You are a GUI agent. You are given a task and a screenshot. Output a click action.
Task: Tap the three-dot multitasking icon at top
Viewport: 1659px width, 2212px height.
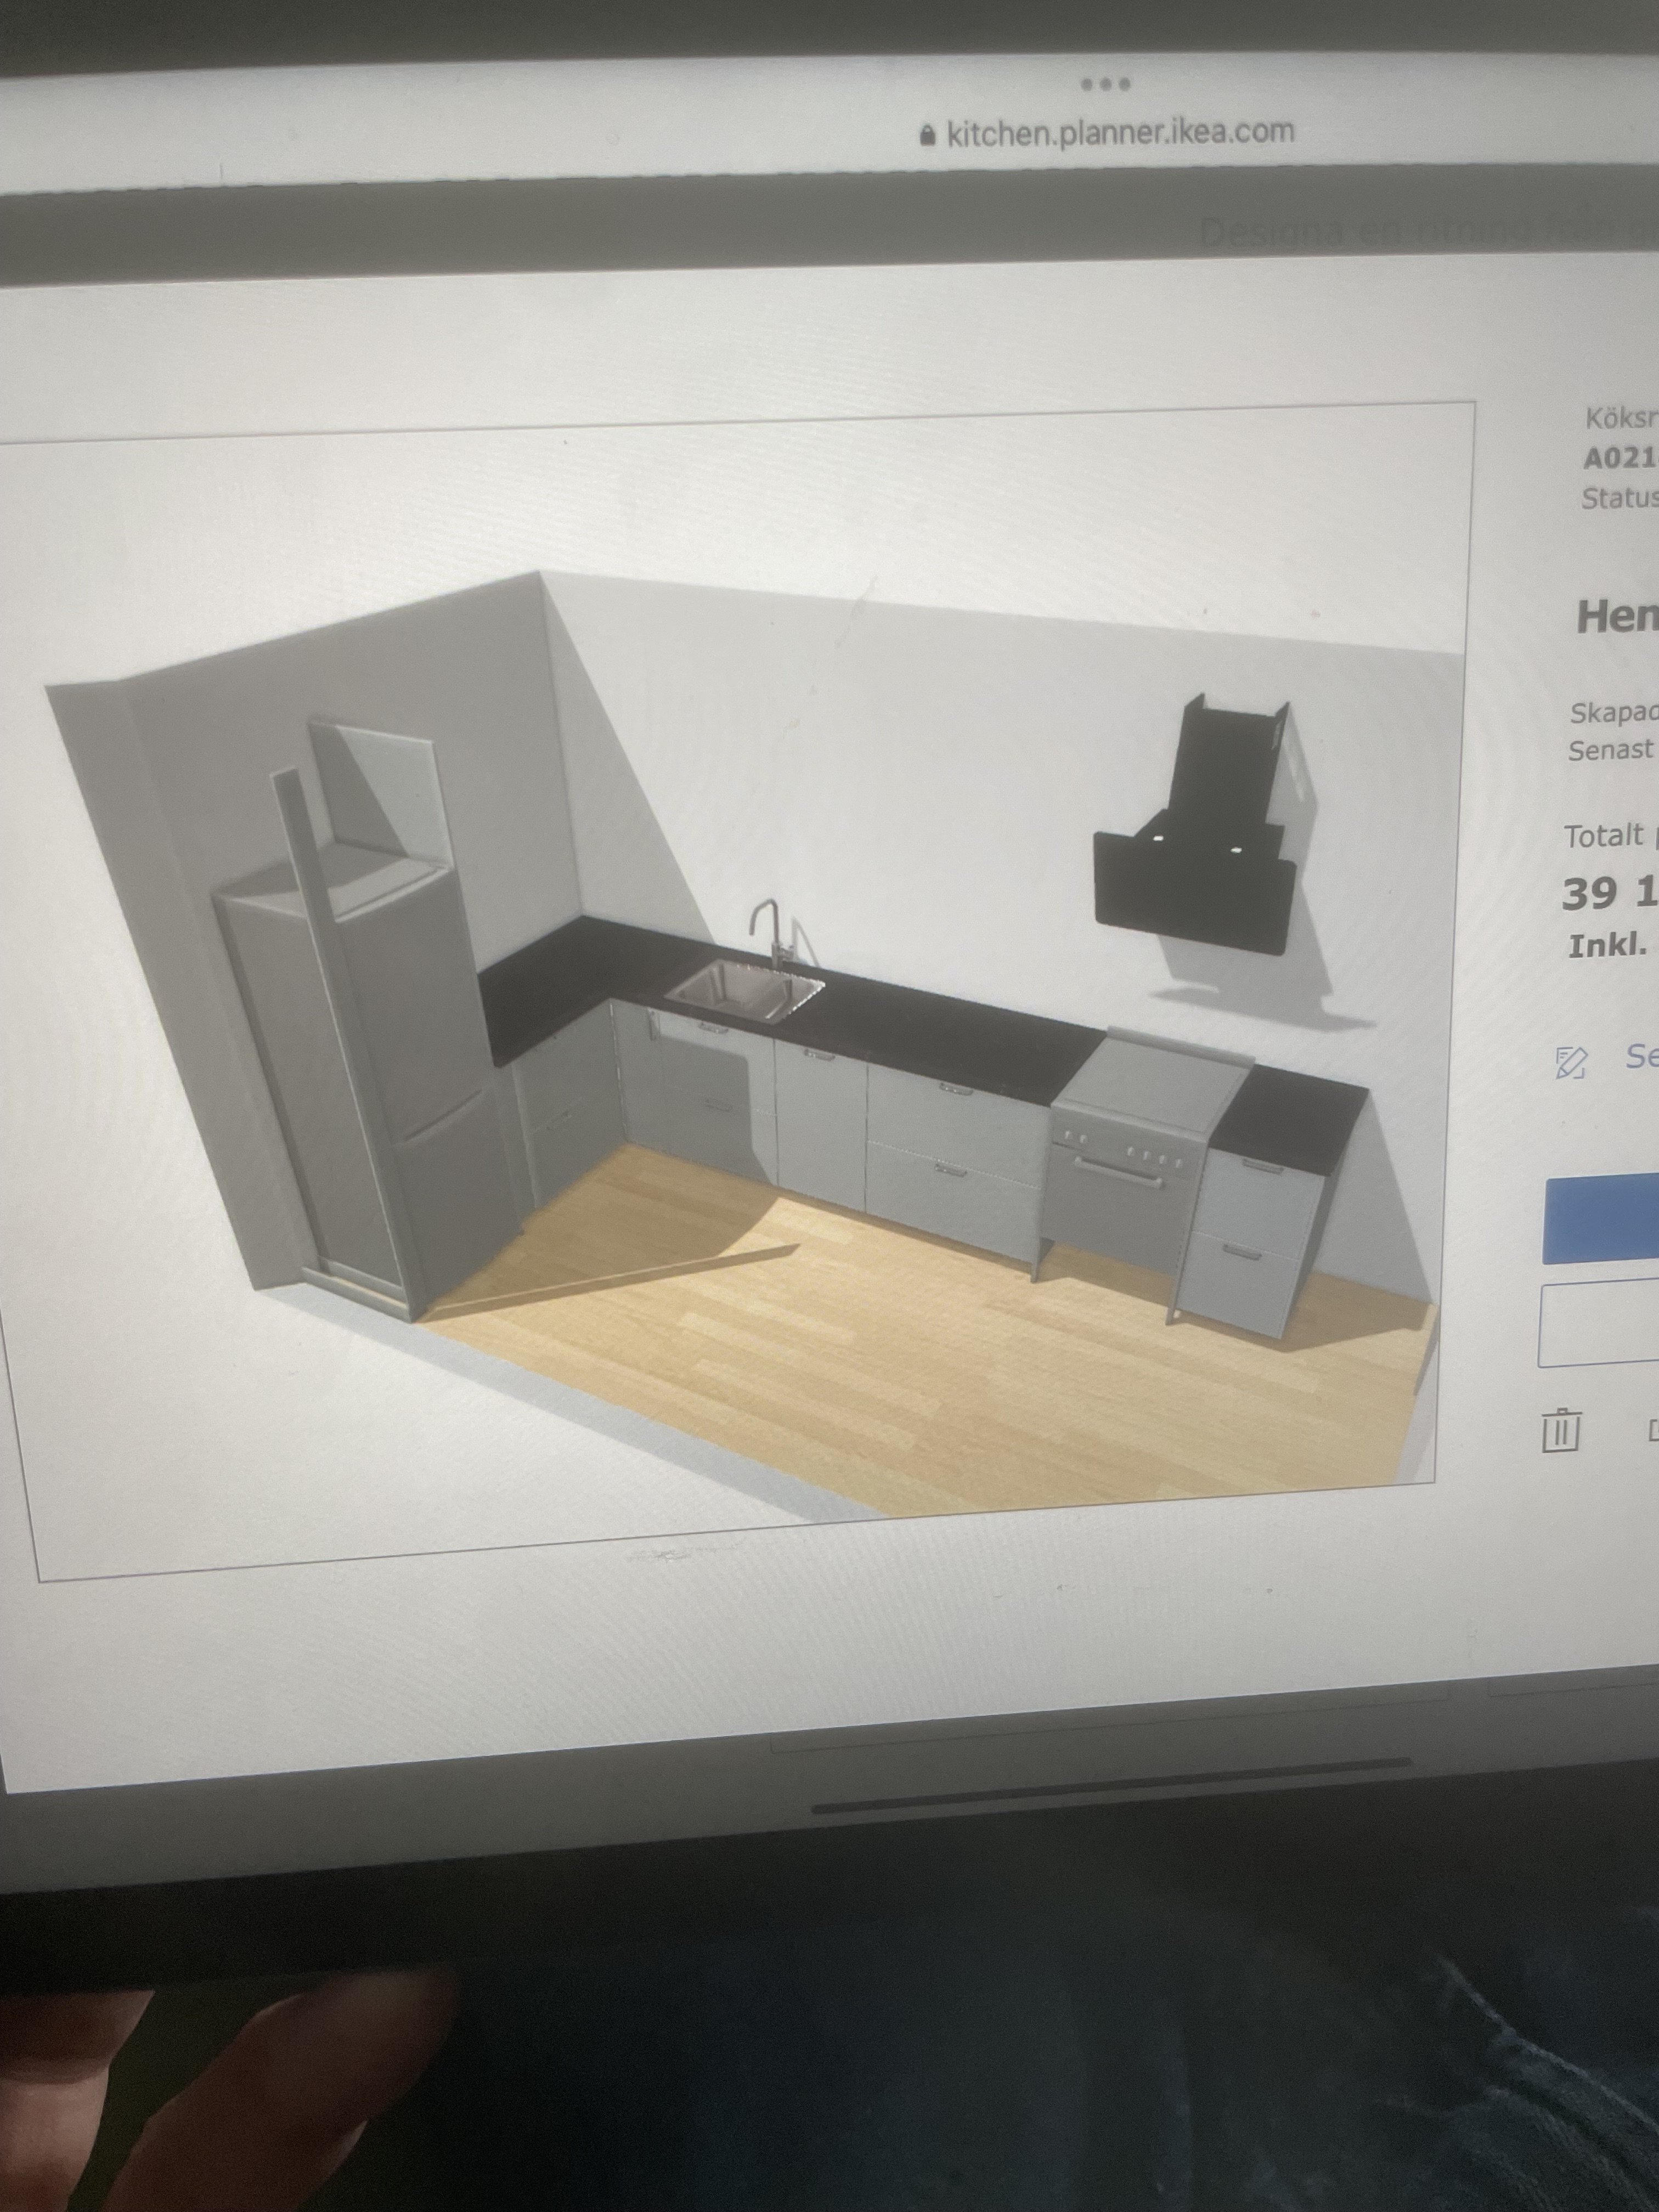tap(1106, 84)
